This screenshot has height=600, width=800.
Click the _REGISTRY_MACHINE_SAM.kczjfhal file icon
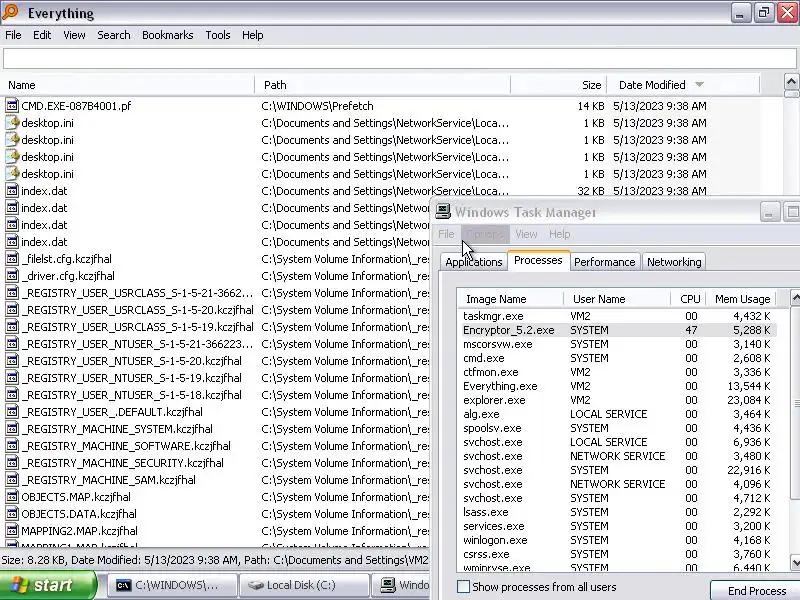tap(12, 480)
